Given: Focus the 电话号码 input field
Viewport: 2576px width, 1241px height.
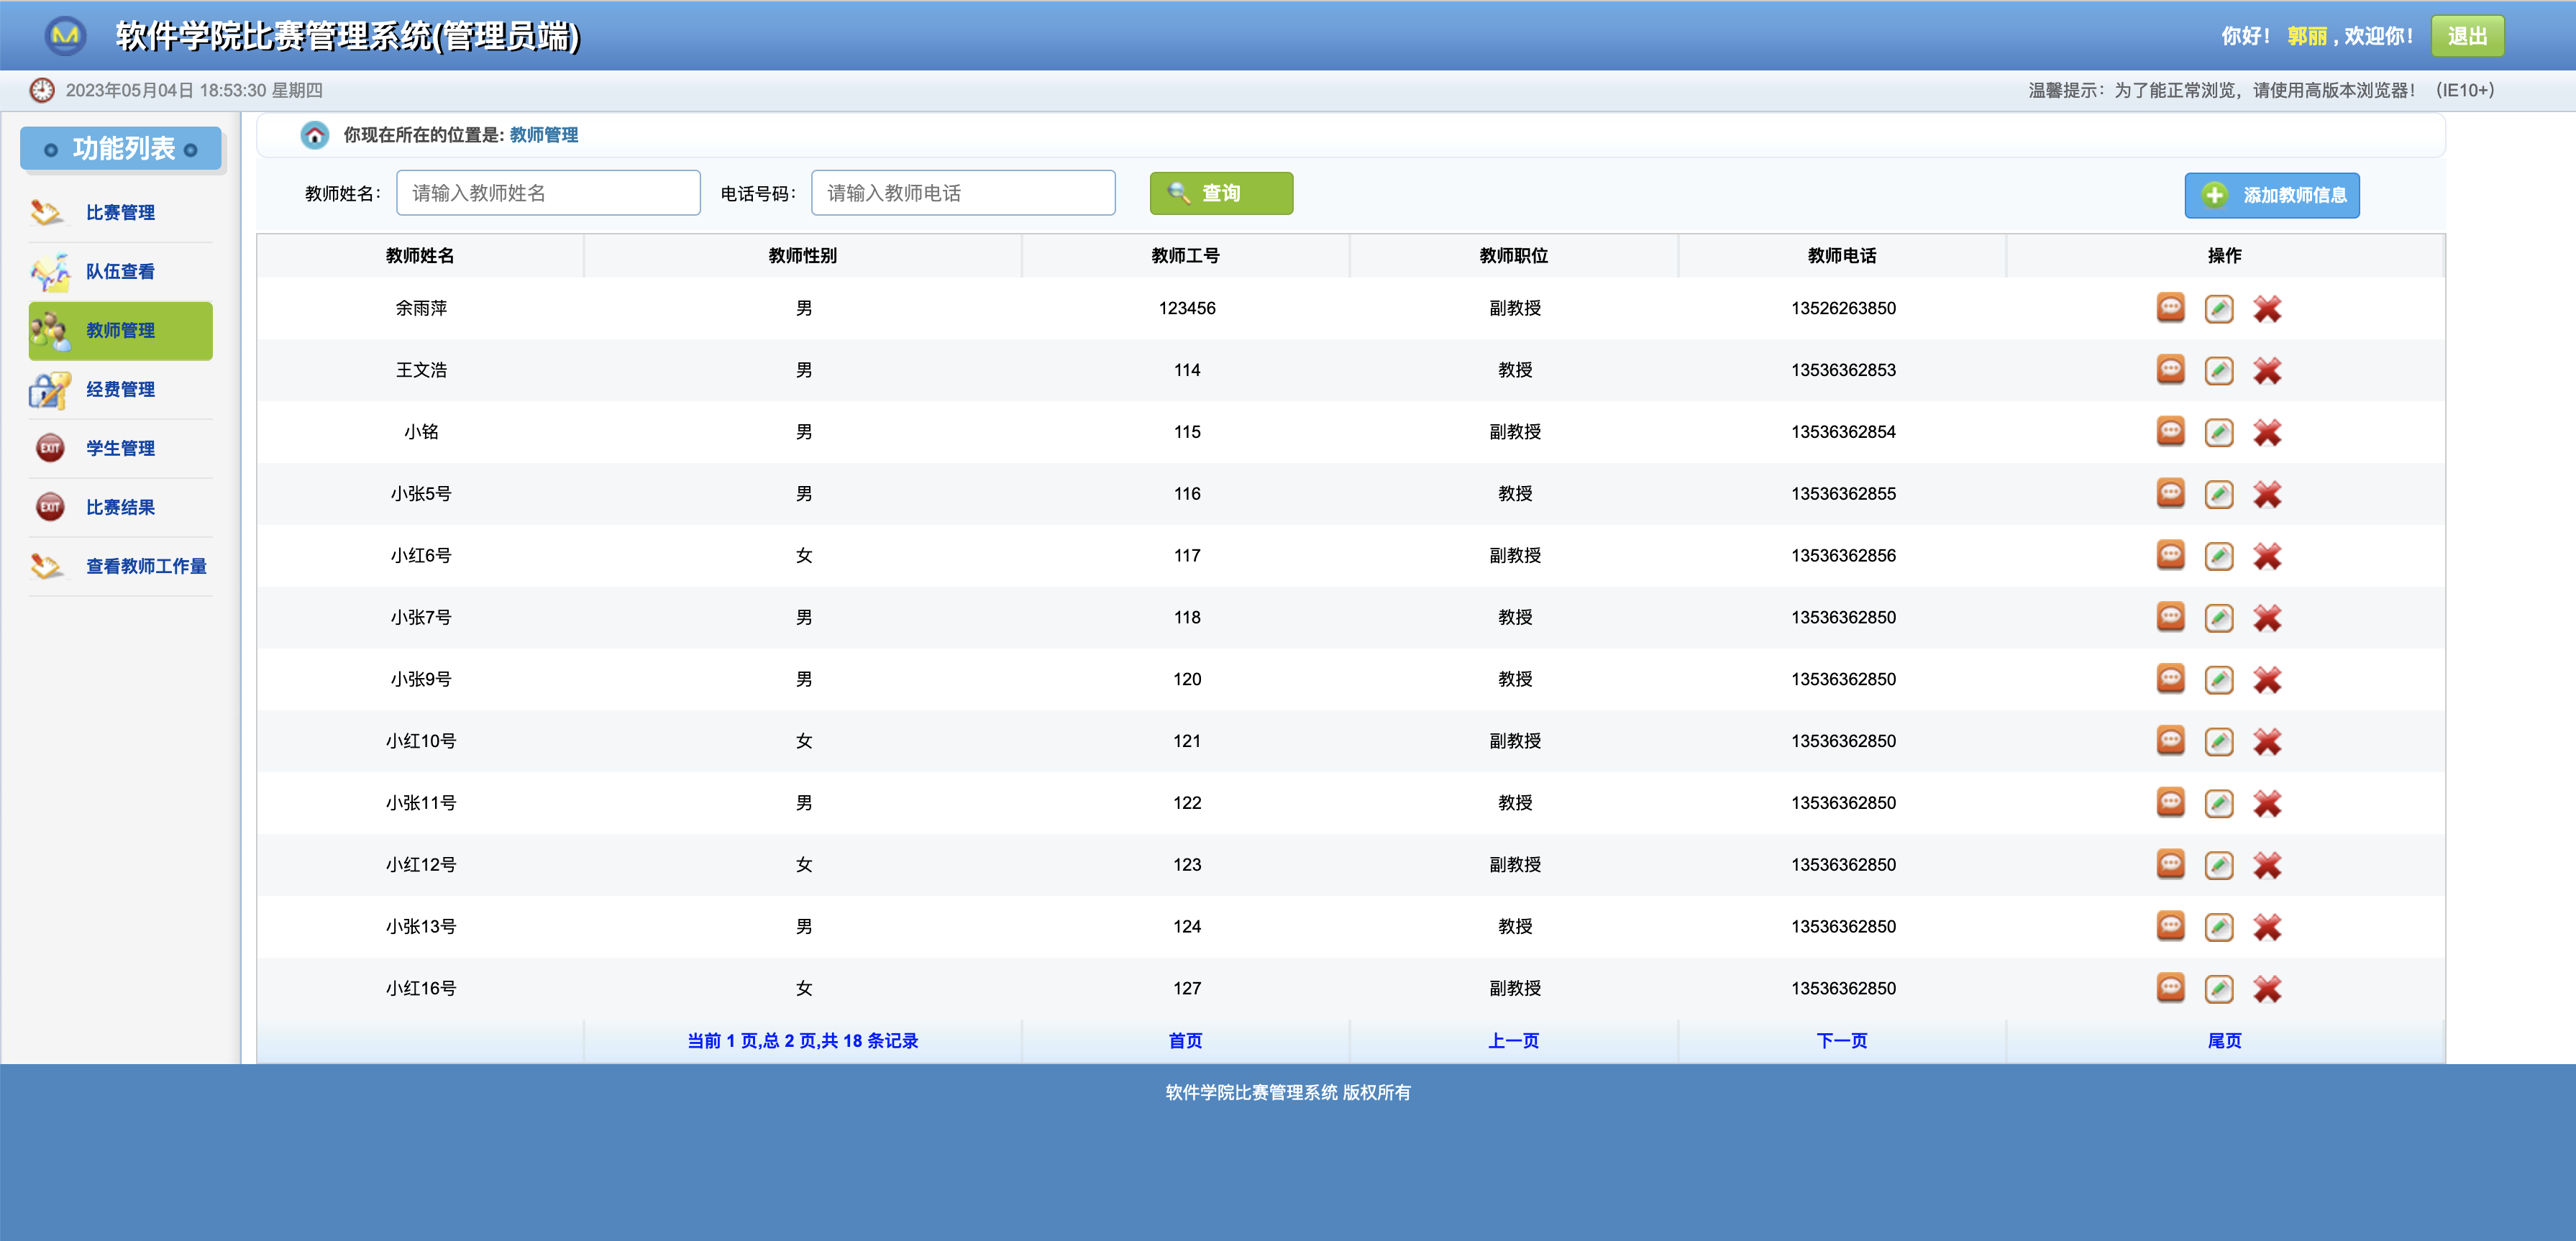Looking at the screenshot, I should click(963, 193).
